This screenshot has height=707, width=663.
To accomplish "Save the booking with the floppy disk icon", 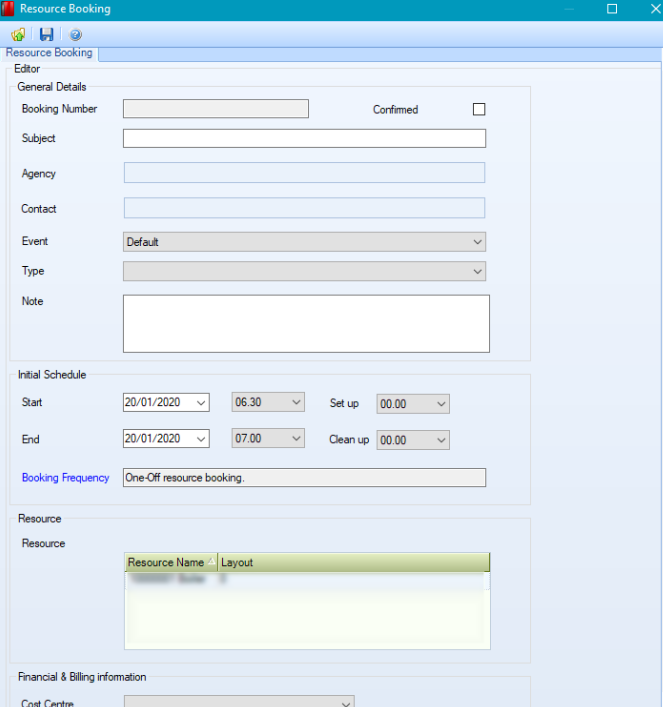I will point(46,35).
